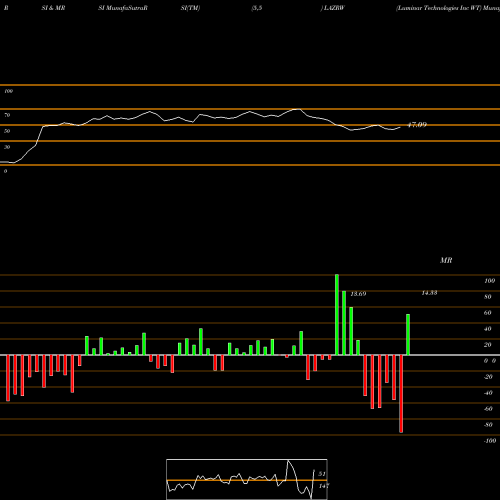Viewport: 500px width, 500px height.
Task: Click the 'SI(TM)' header text
Action: (190, 8)
